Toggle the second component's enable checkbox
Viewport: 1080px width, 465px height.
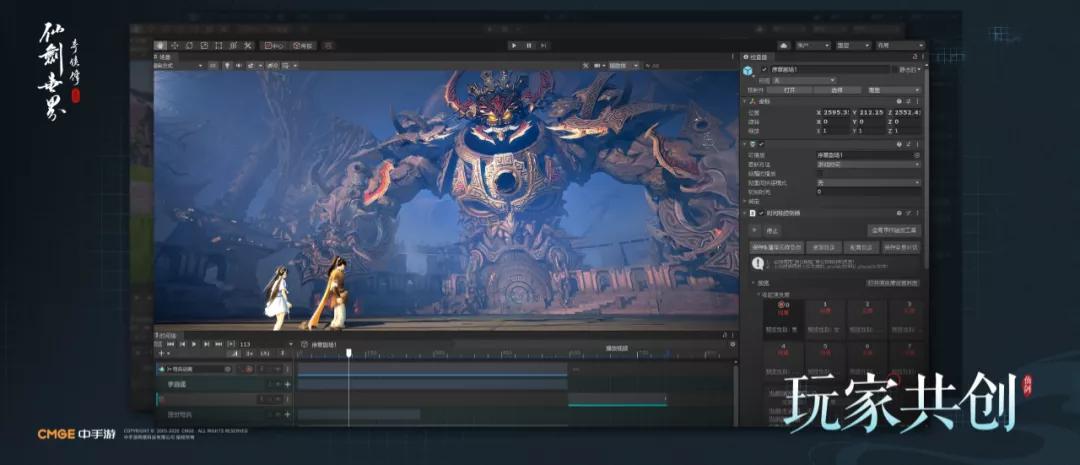pyautogui.click(x=761, y=144)
